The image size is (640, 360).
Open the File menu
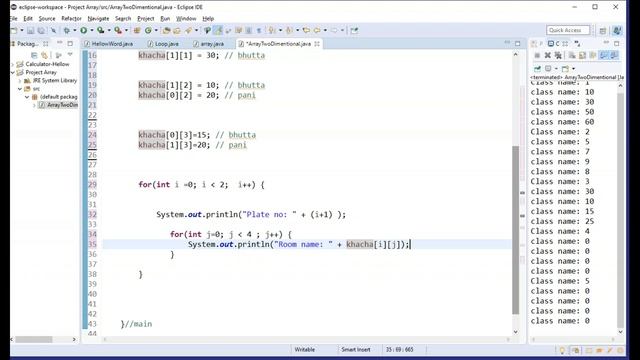tap(13, 18)
